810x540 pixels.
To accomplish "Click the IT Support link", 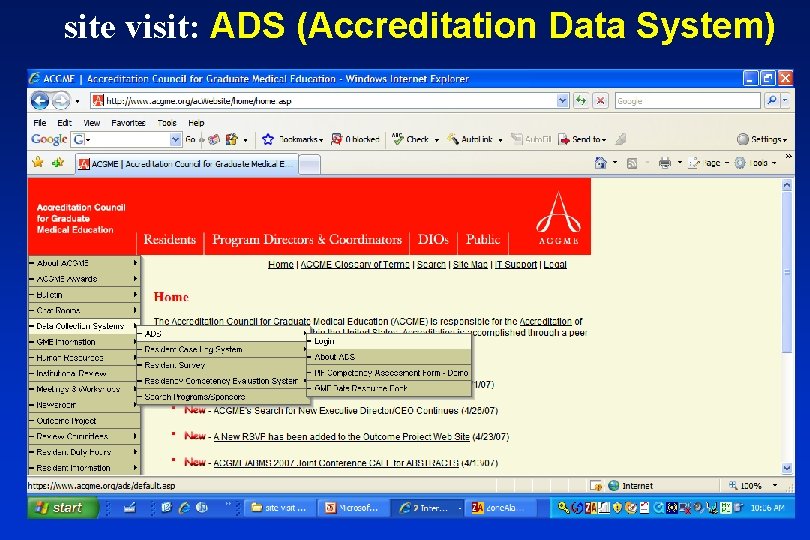I will (x=516, y=264).
